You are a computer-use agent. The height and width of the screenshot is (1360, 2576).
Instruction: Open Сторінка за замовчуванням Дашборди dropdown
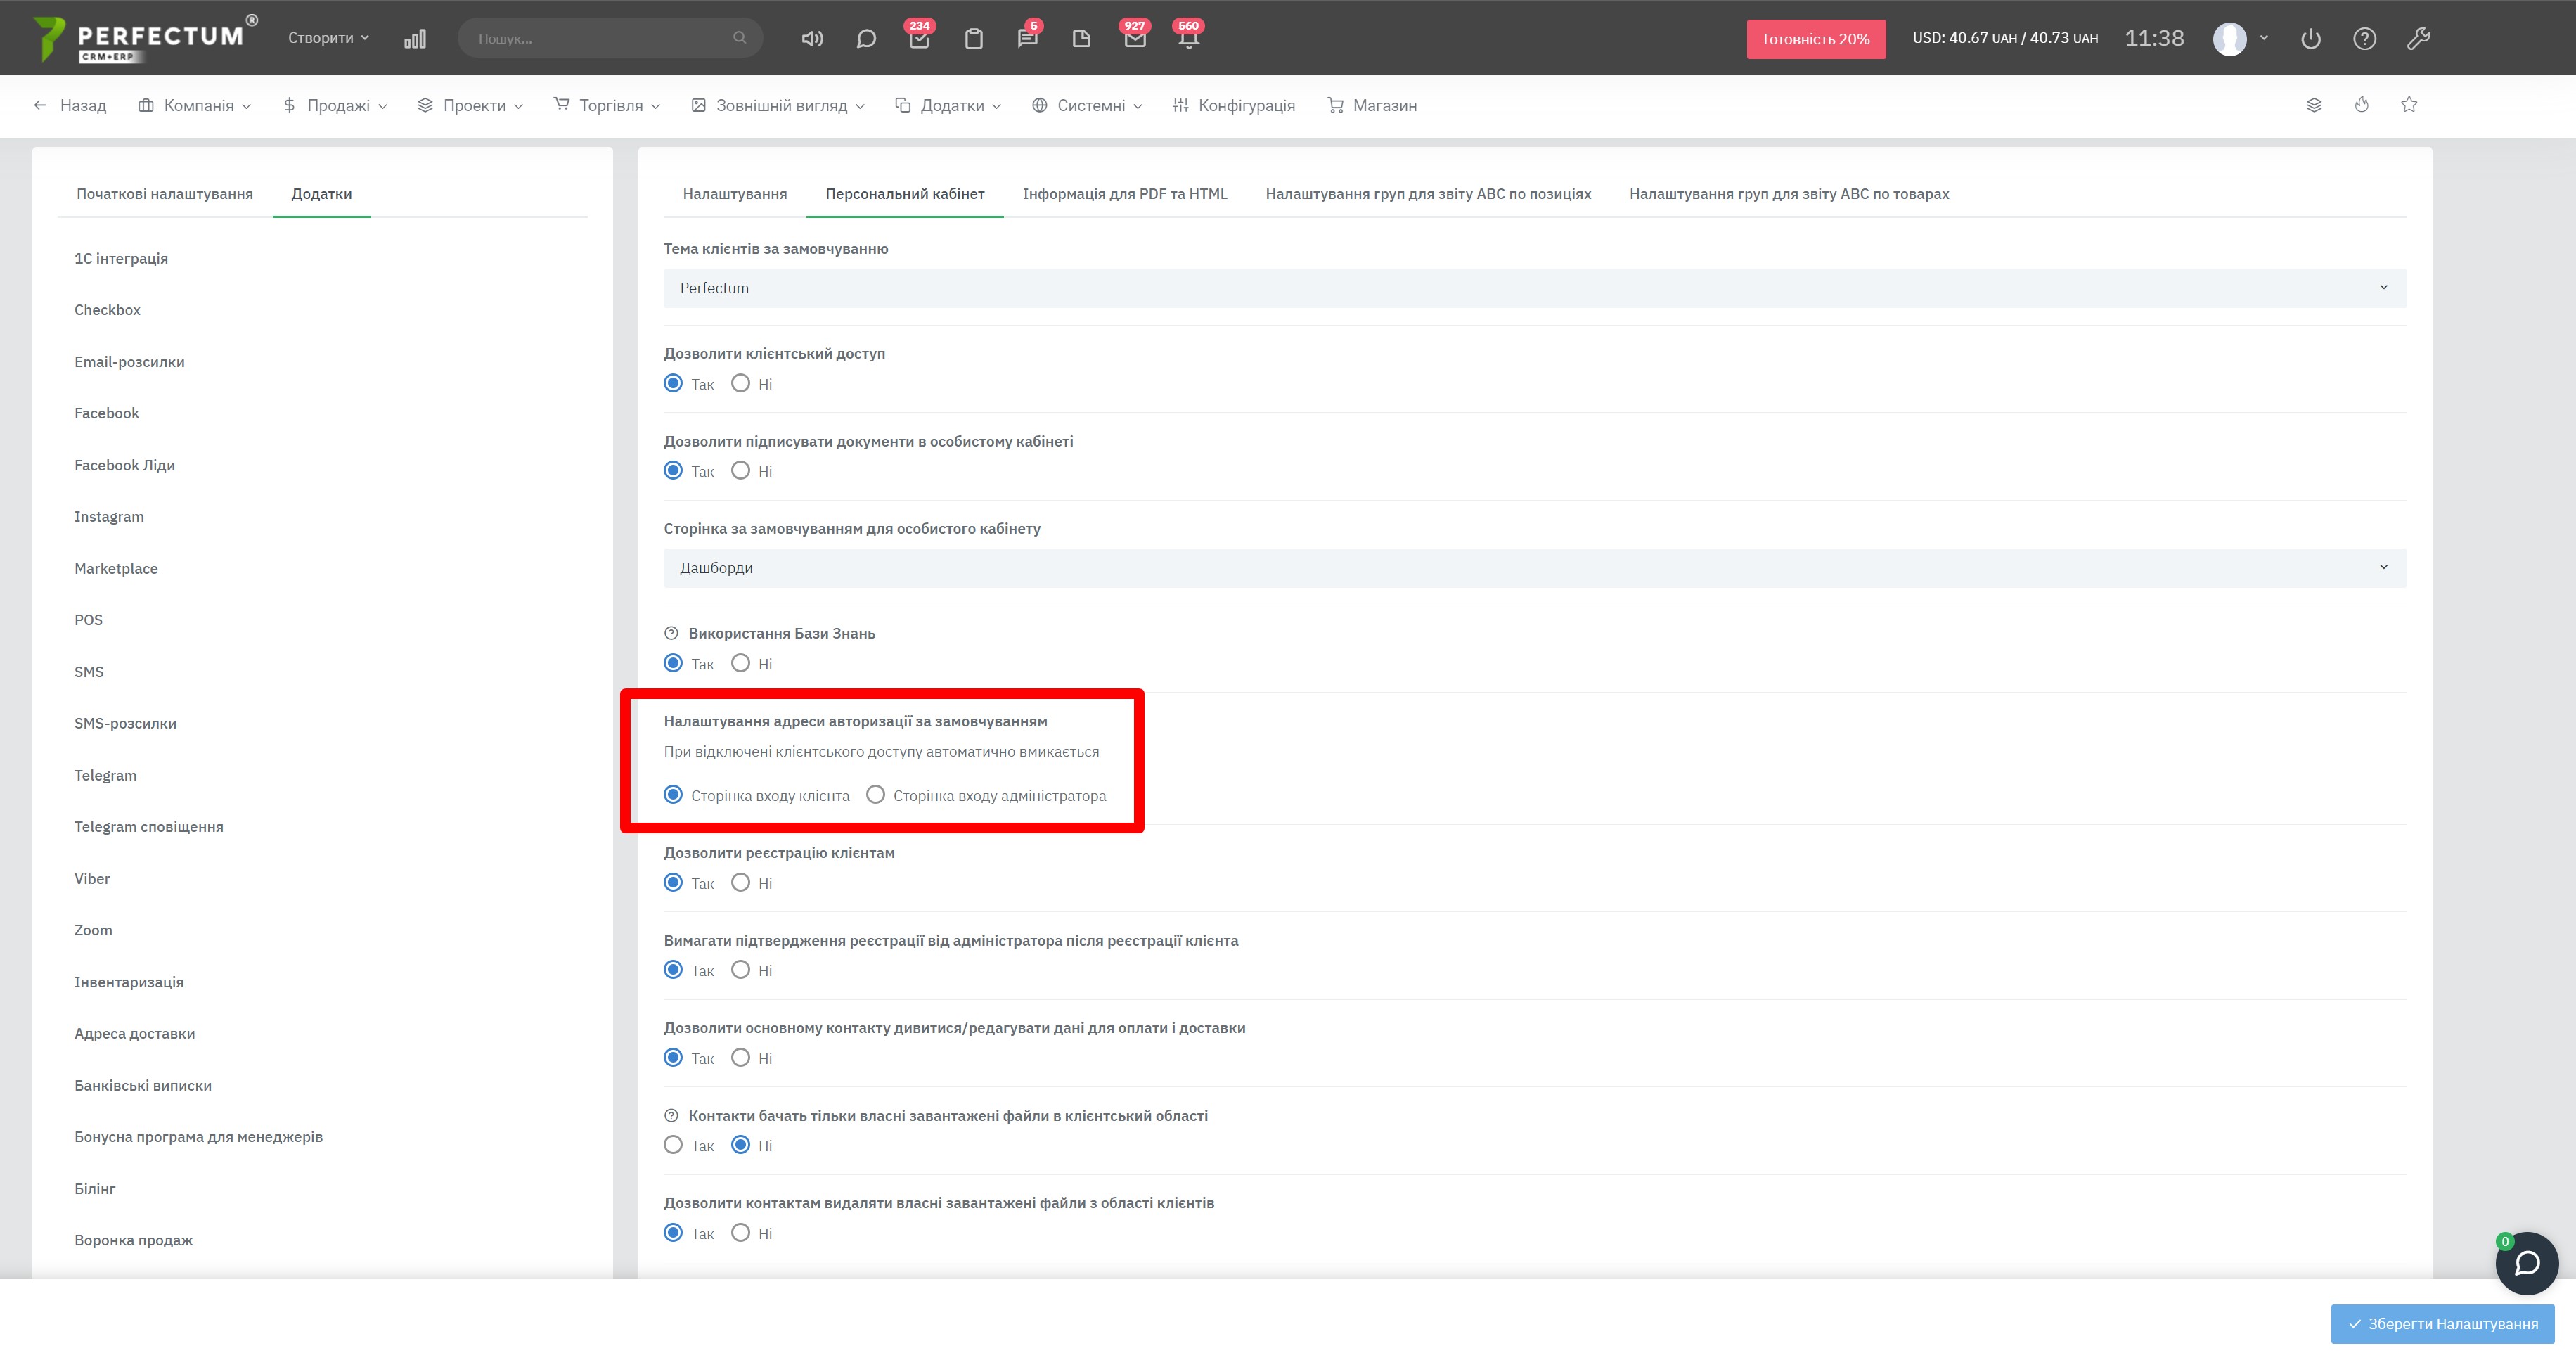coord(1534,568)
